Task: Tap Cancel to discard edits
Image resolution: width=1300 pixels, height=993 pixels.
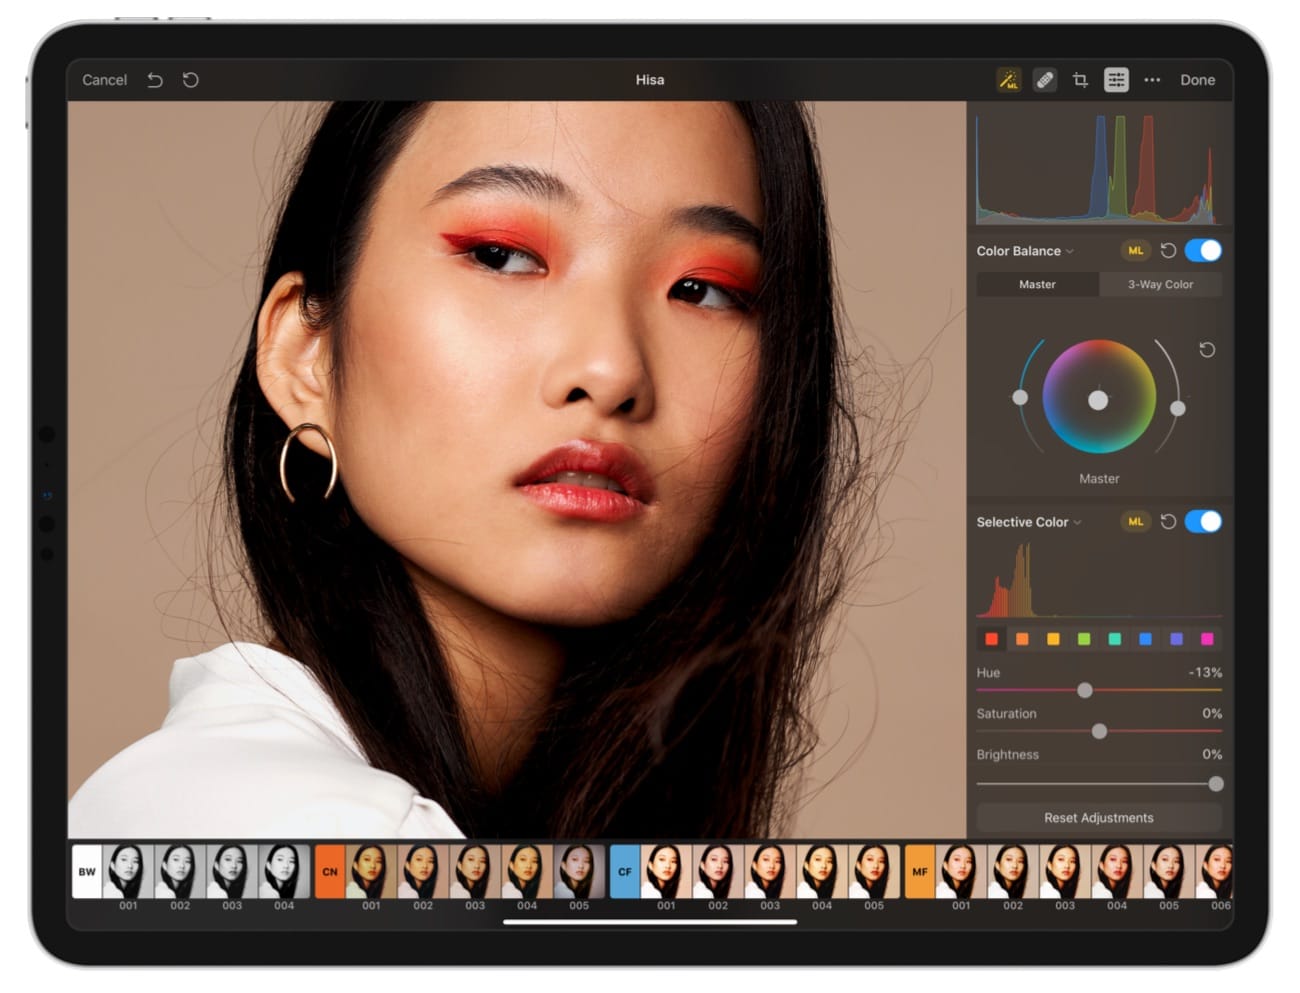Action: [104, 80]
